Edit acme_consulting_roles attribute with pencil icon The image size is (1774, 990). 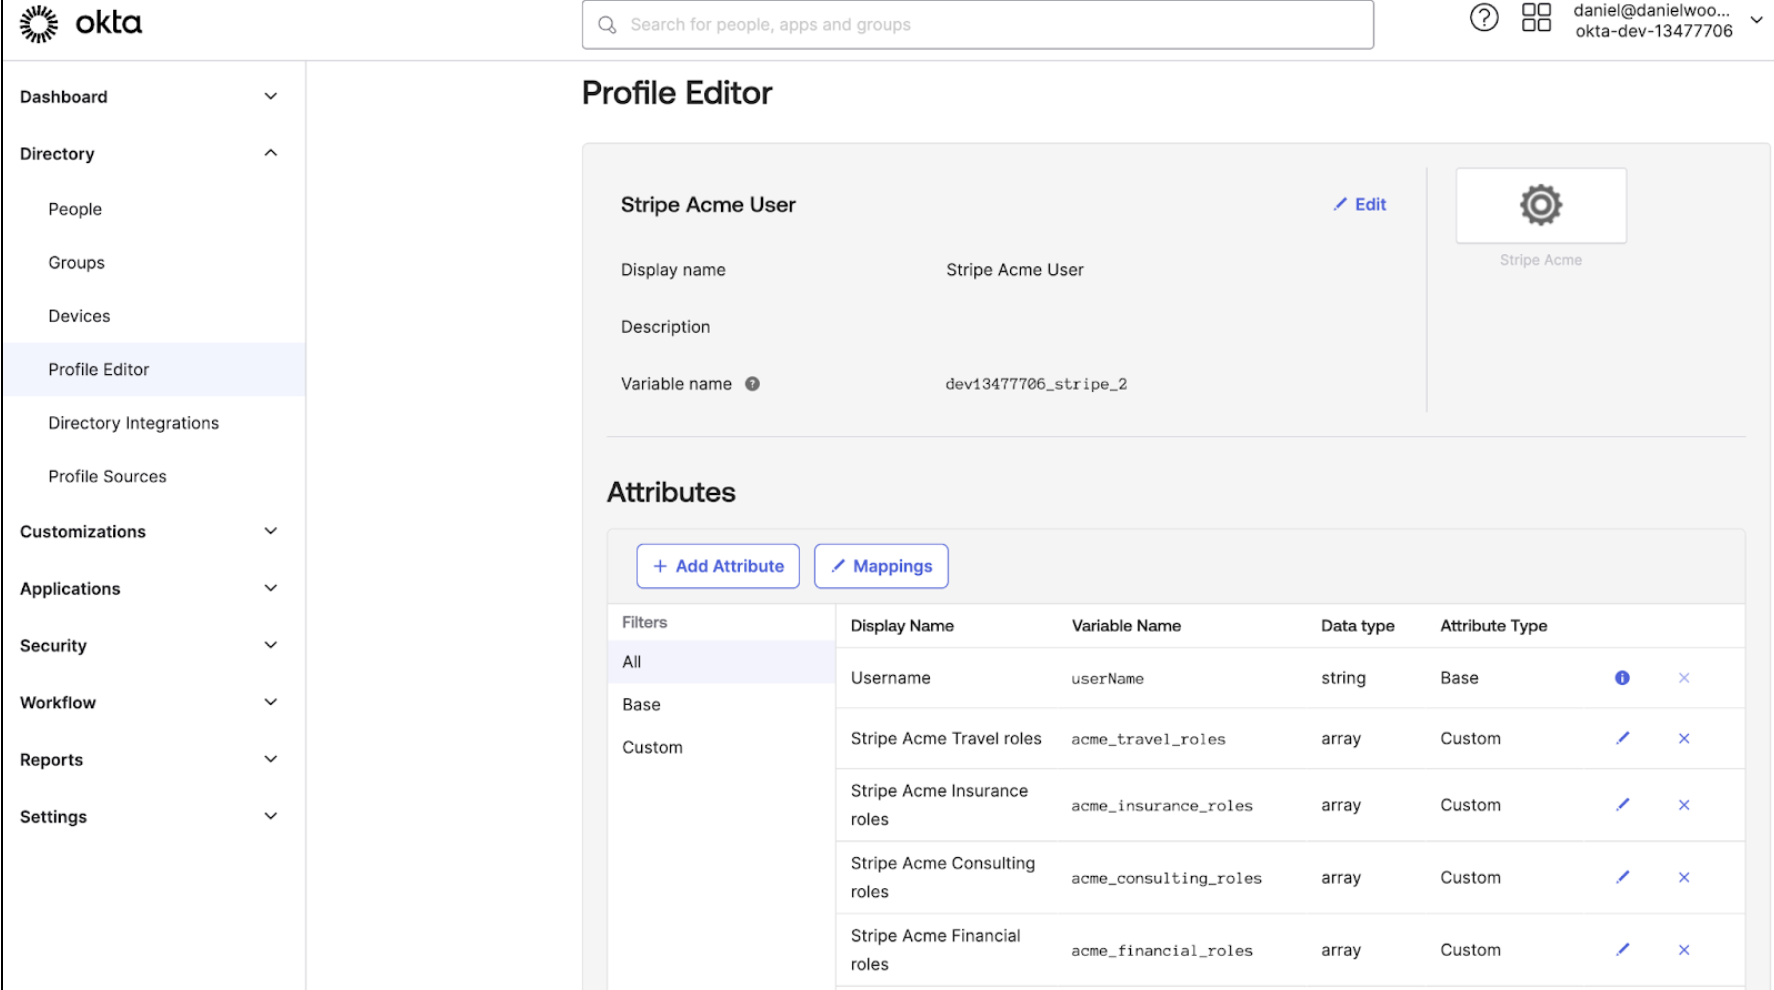click(x=1622, y=877)
